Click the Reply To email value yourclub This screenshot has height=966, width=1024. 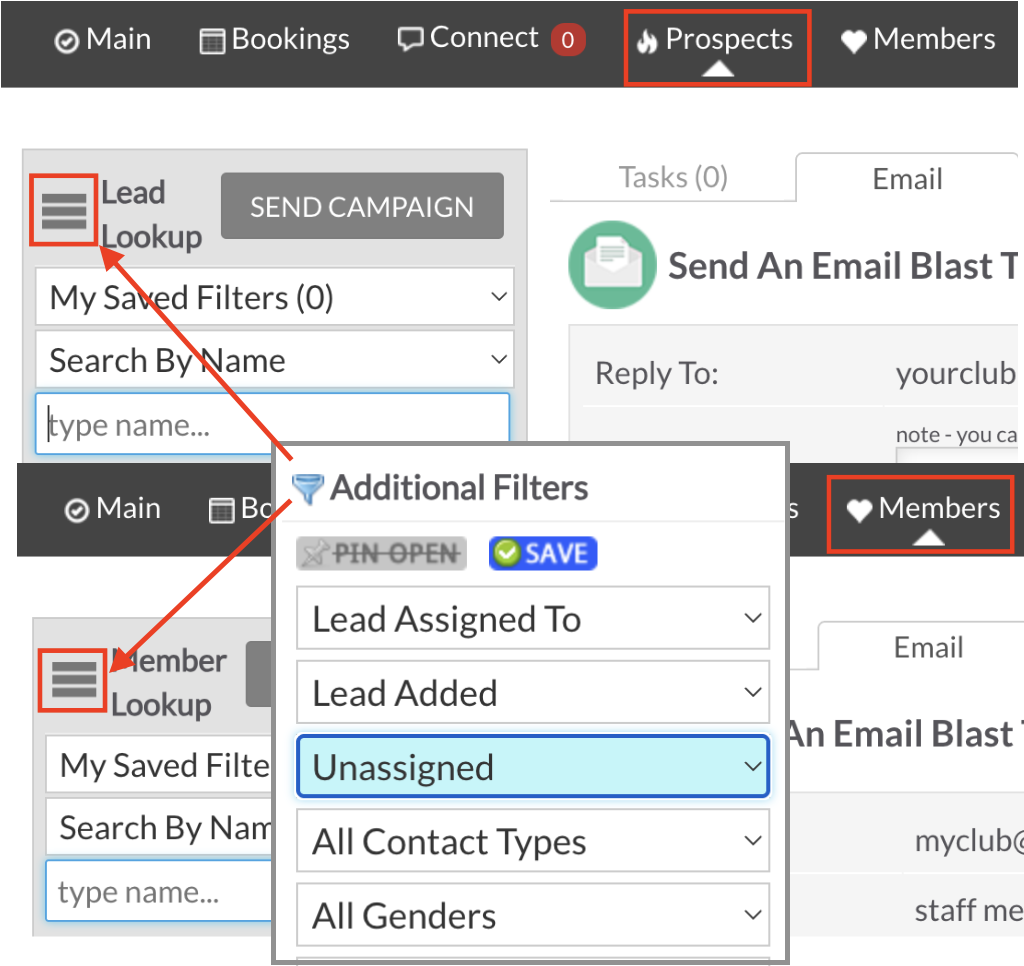pos(956,373)
